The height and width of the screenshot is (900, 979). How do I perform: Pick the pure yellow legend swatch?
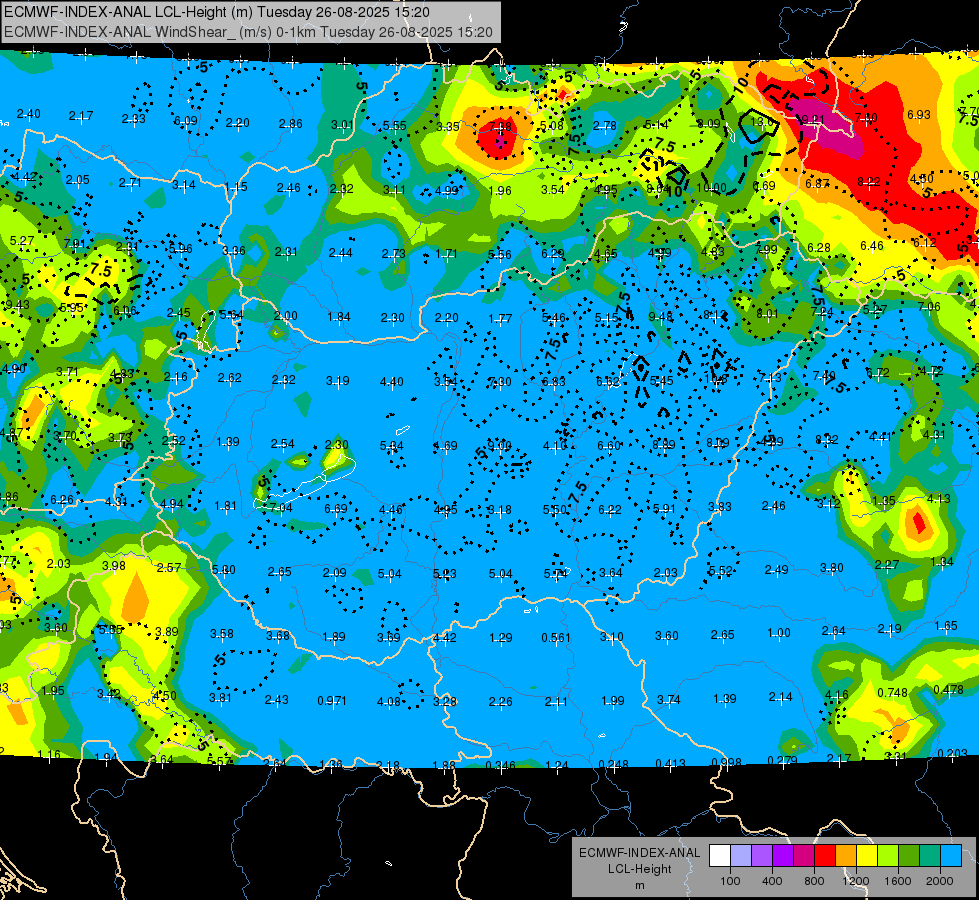pos(867,856)
